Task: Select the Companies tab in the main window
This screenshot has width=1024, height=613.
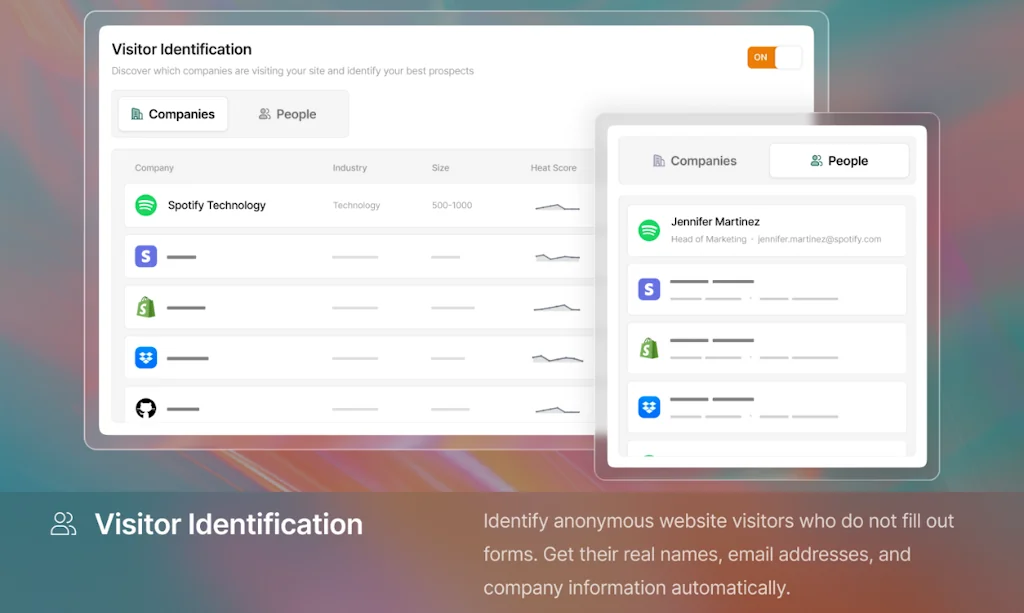Action: [172, 114]
